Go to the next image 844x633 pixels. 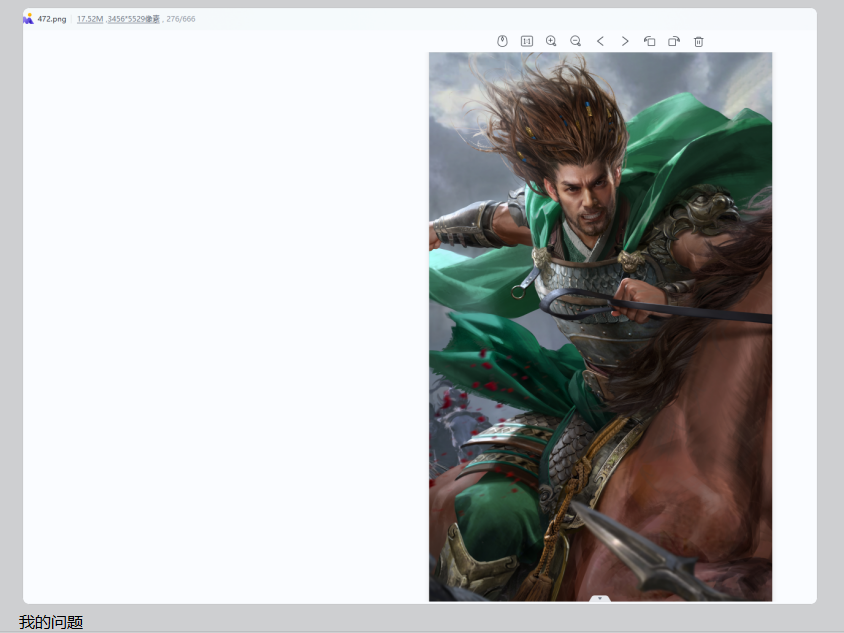point(625,41)
